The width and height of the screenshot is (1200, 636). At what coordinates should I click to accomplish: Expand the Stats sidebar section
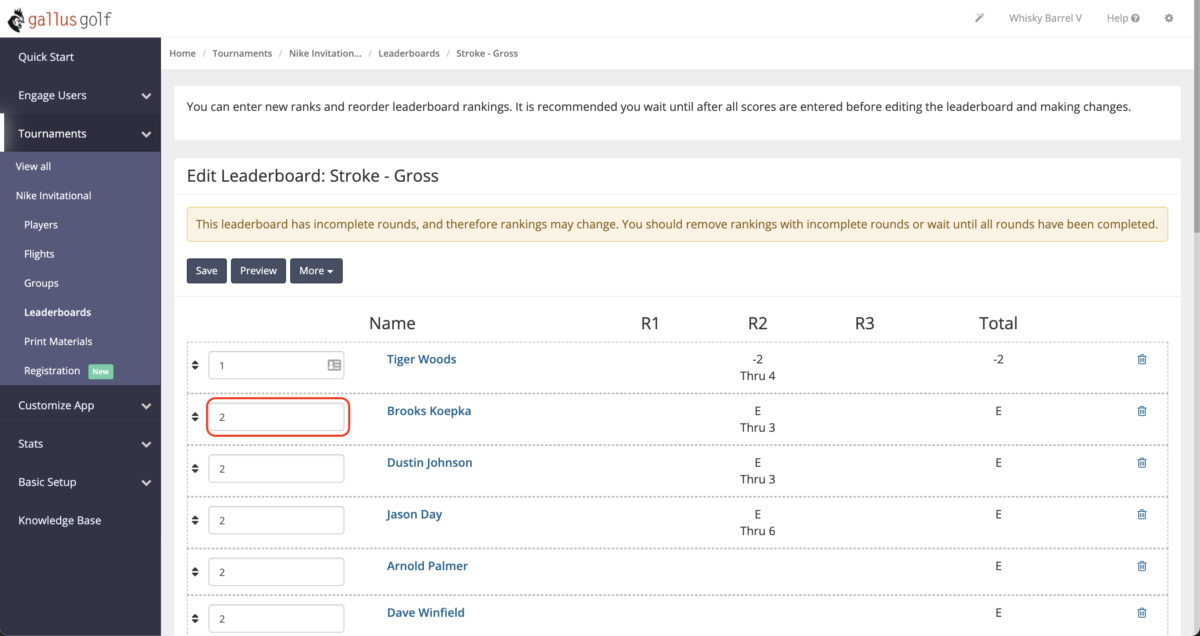pyautogui.click(x=80, y=443)
